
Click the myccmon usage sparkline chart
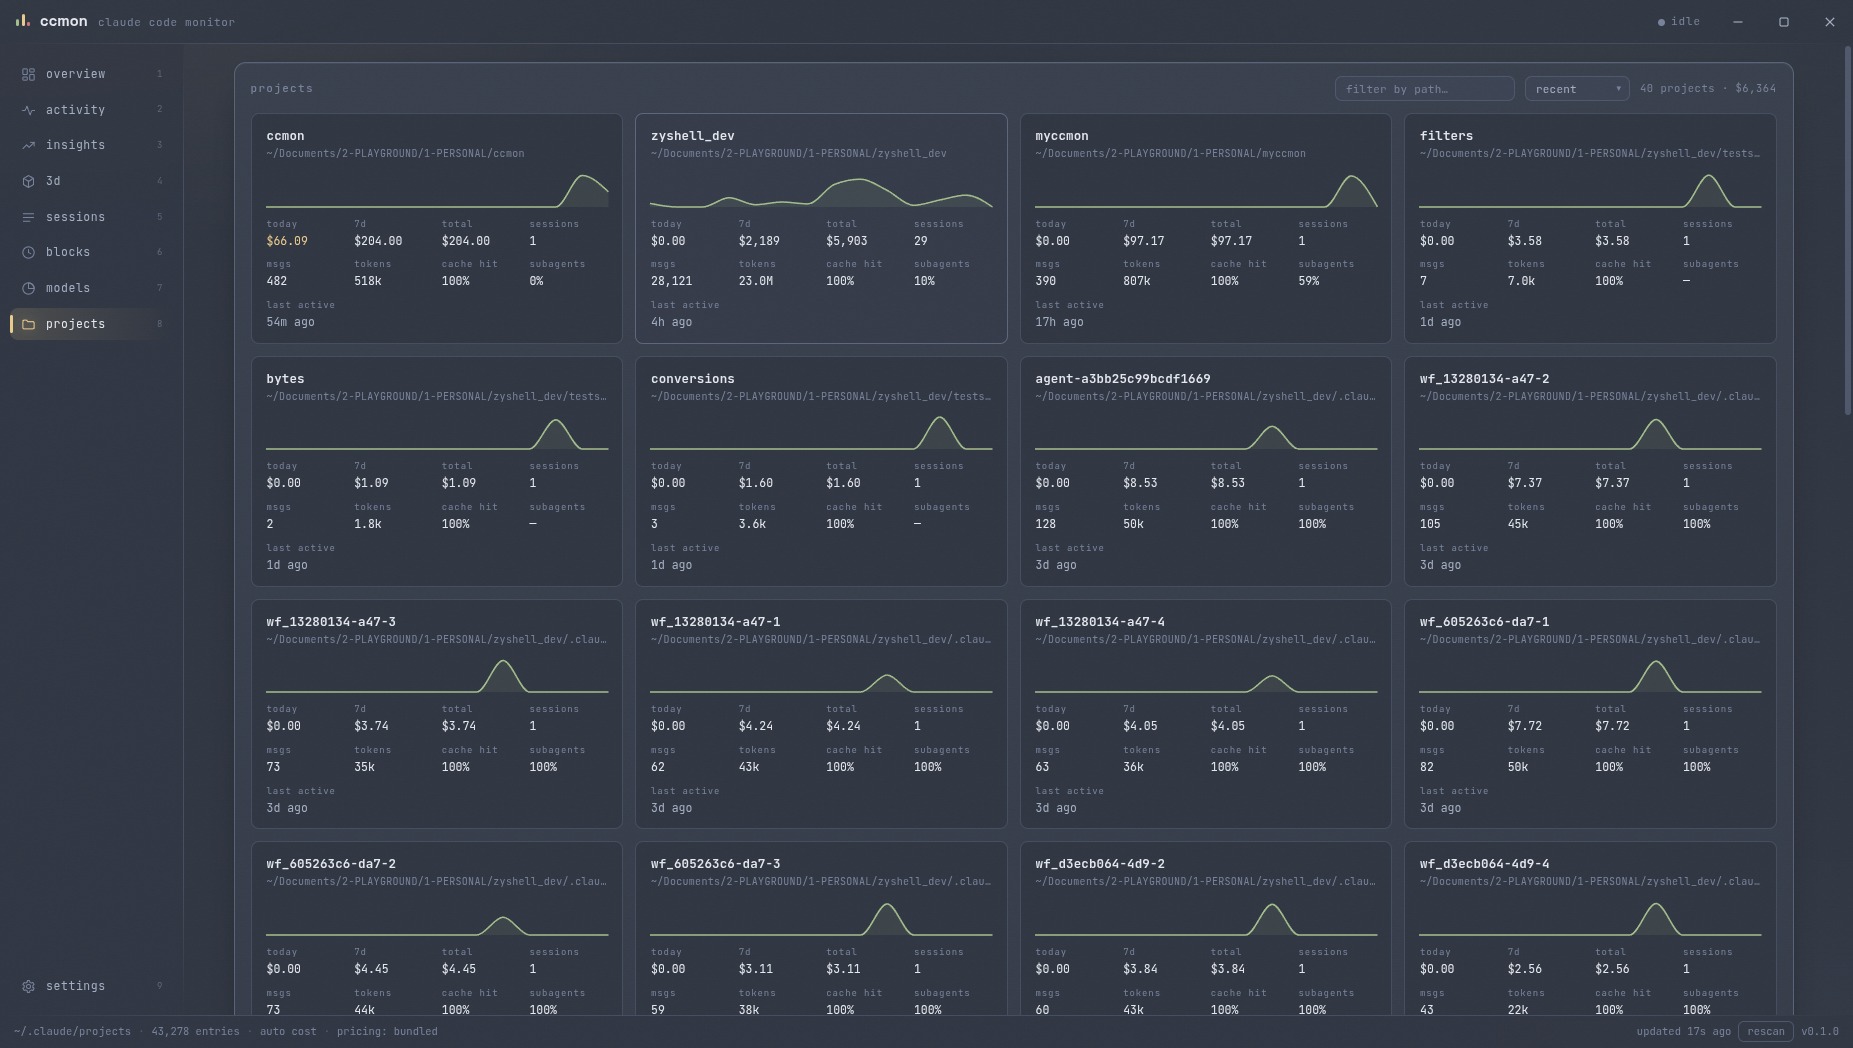point(1206,190)
